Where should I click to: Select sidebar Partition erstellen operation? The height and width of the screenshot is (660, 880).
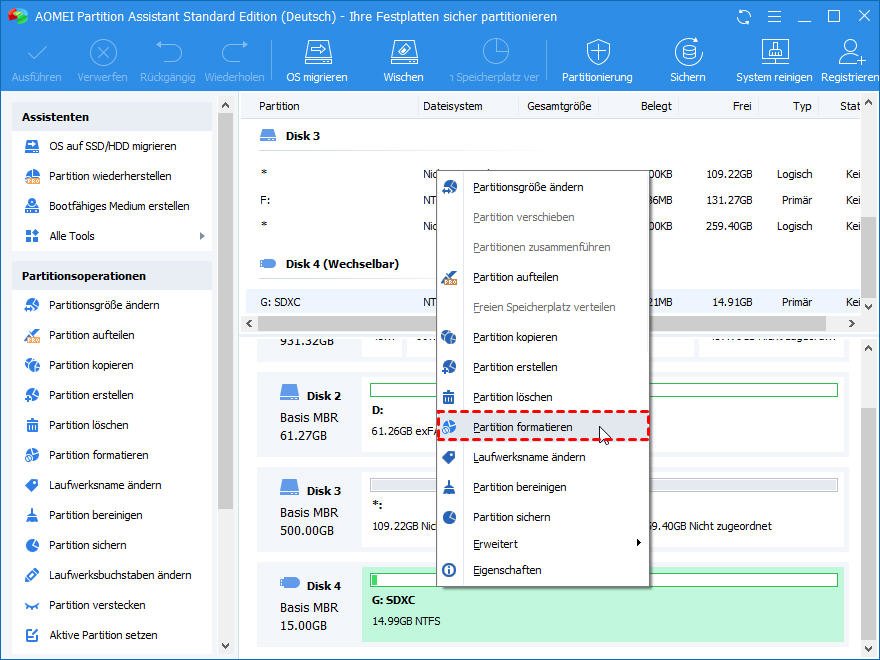click(91, 395)
